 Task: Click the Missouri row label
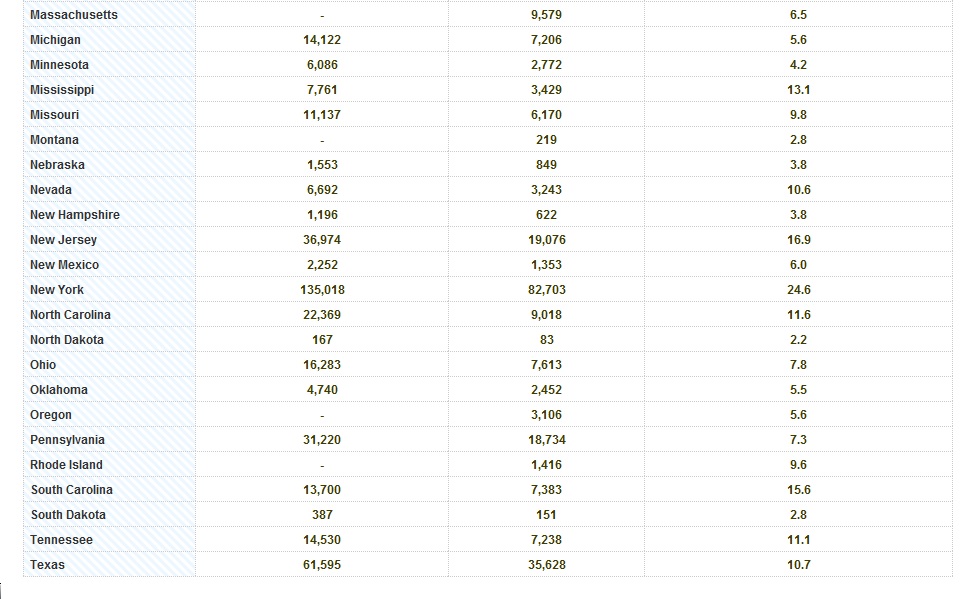(x=55, y=114)
